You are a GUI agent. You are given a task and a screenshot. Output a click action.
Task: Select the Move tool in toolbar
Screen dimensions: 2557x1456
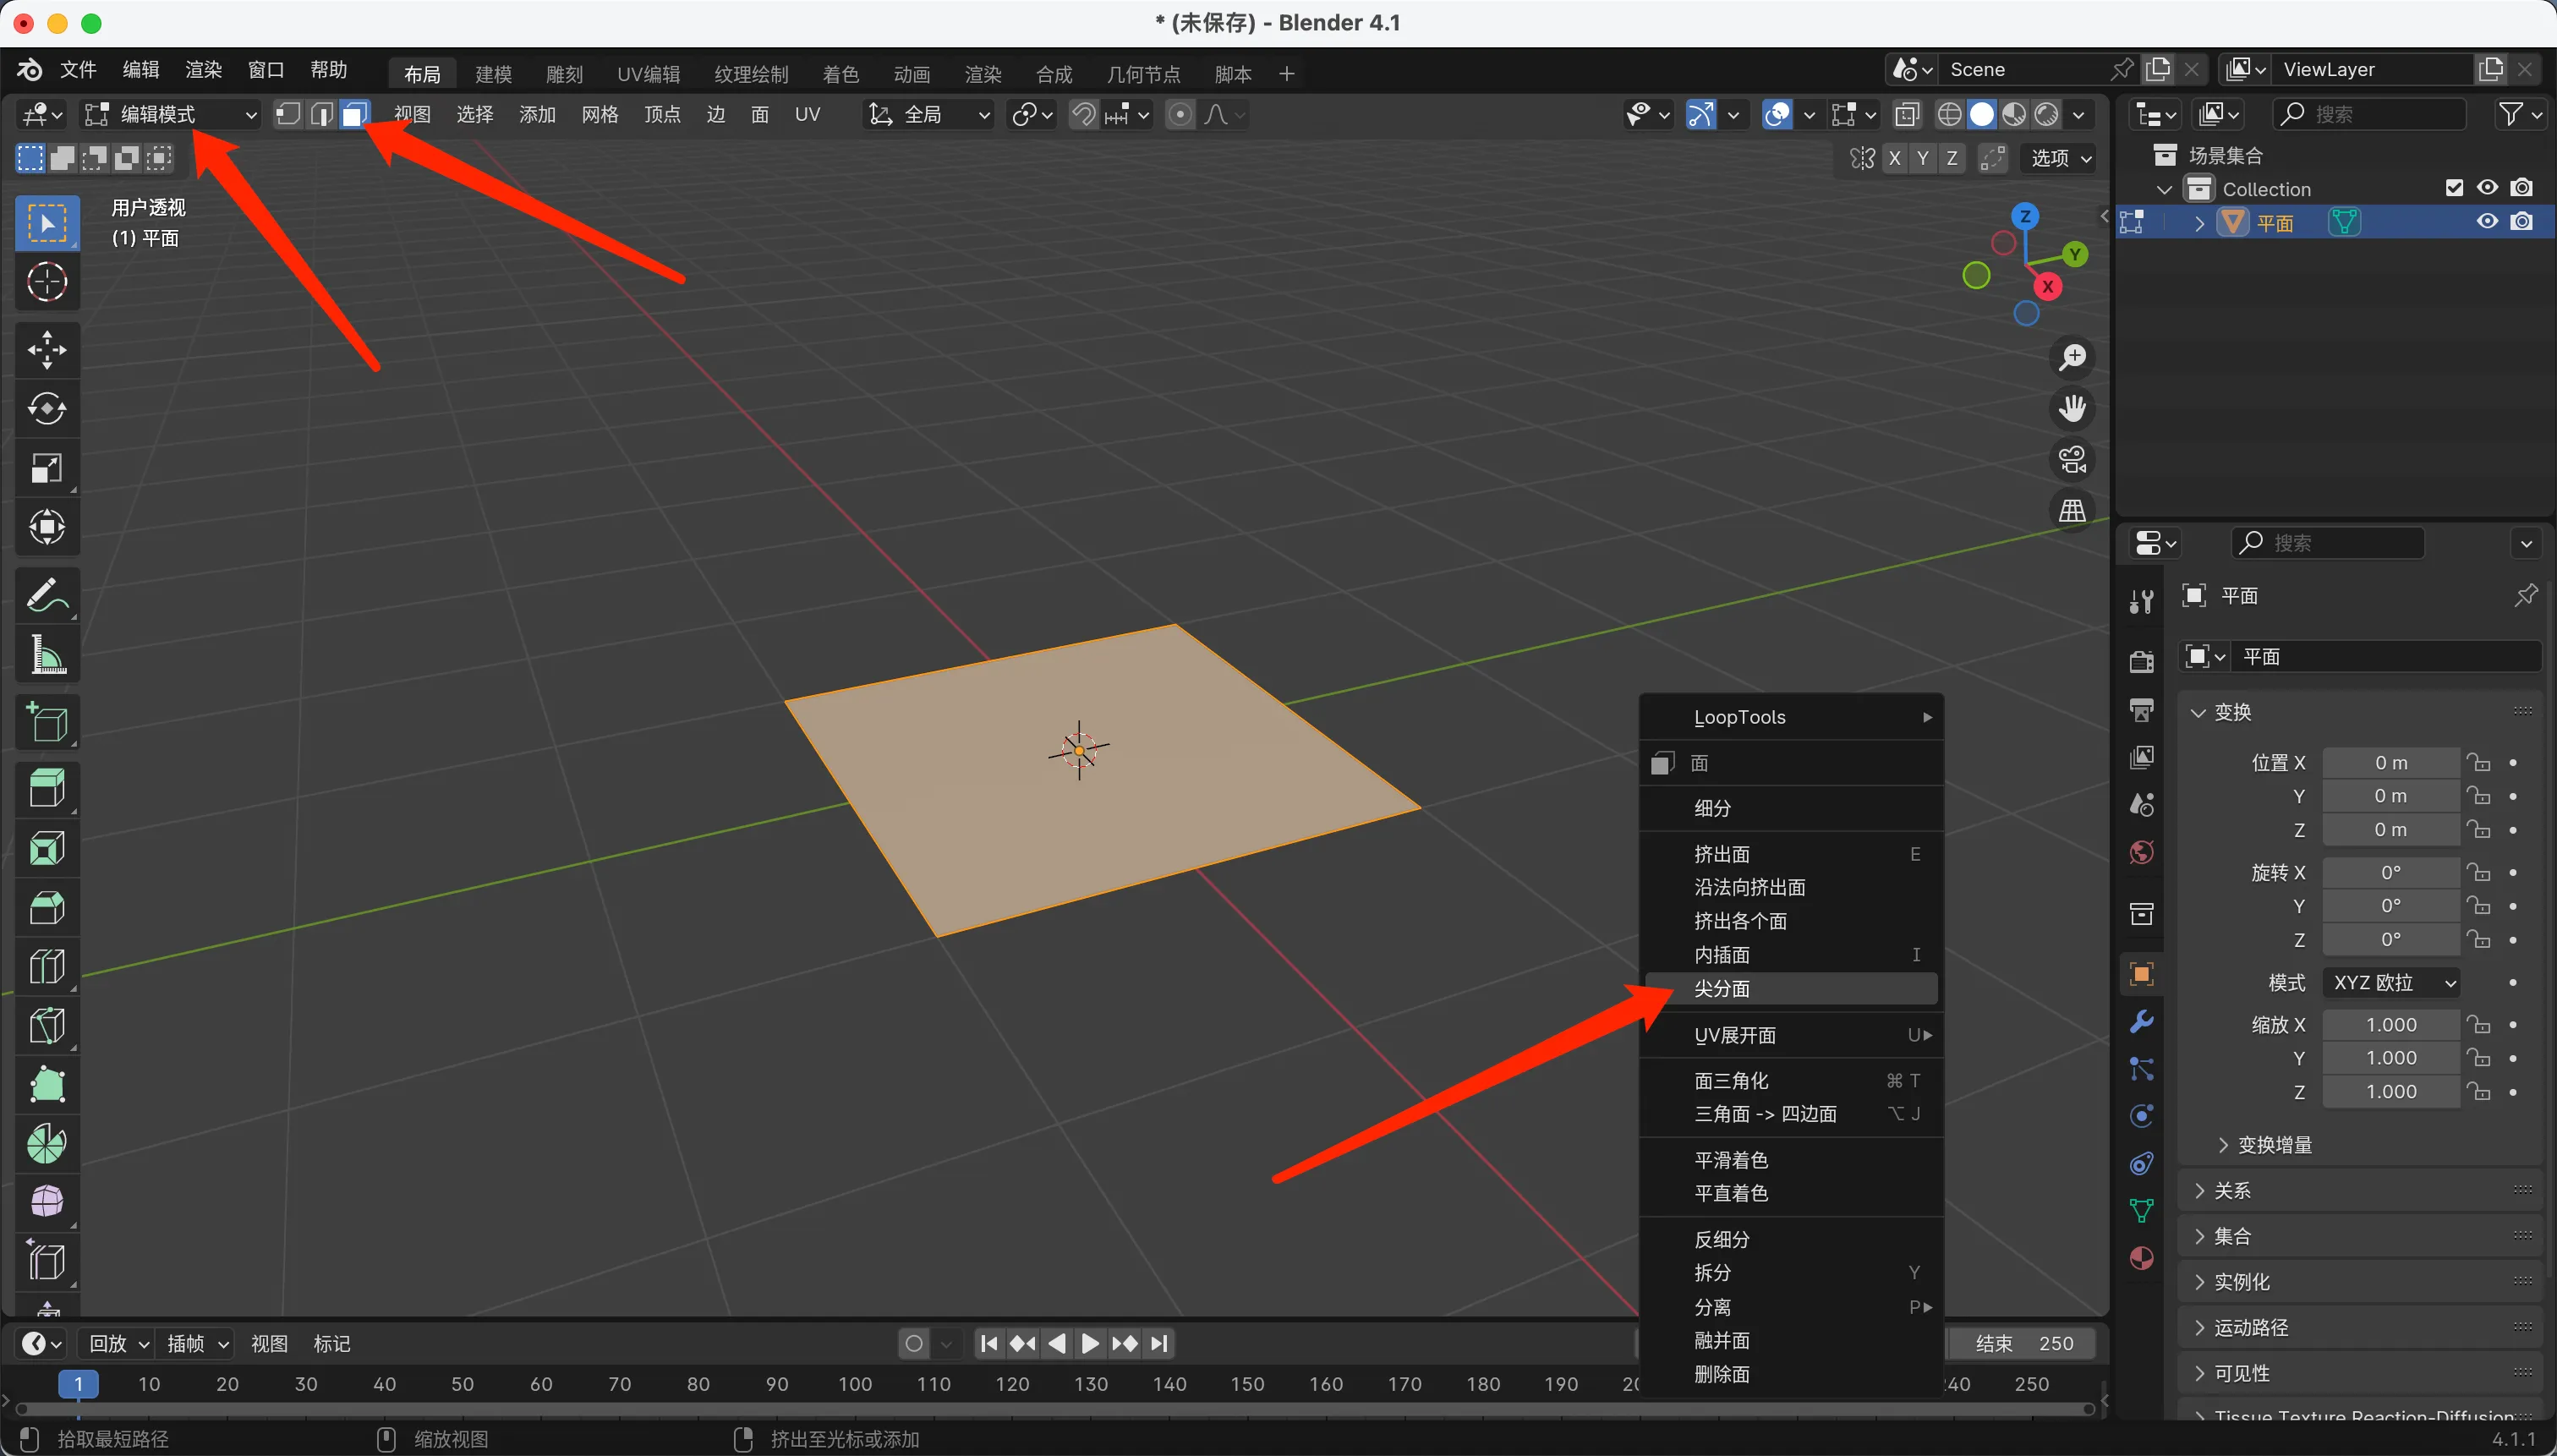click(47, 350)
